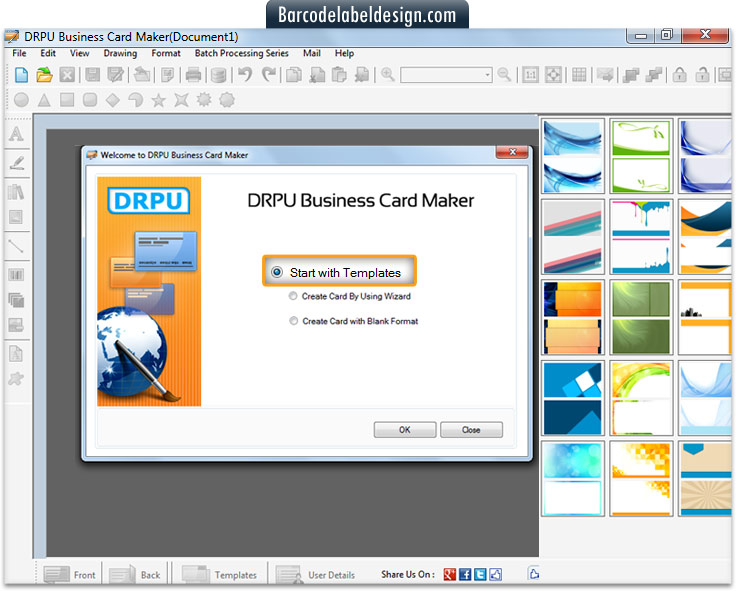The image size is (736, 591).
Task: Share on Twitter icon
Action: [480, 574]
